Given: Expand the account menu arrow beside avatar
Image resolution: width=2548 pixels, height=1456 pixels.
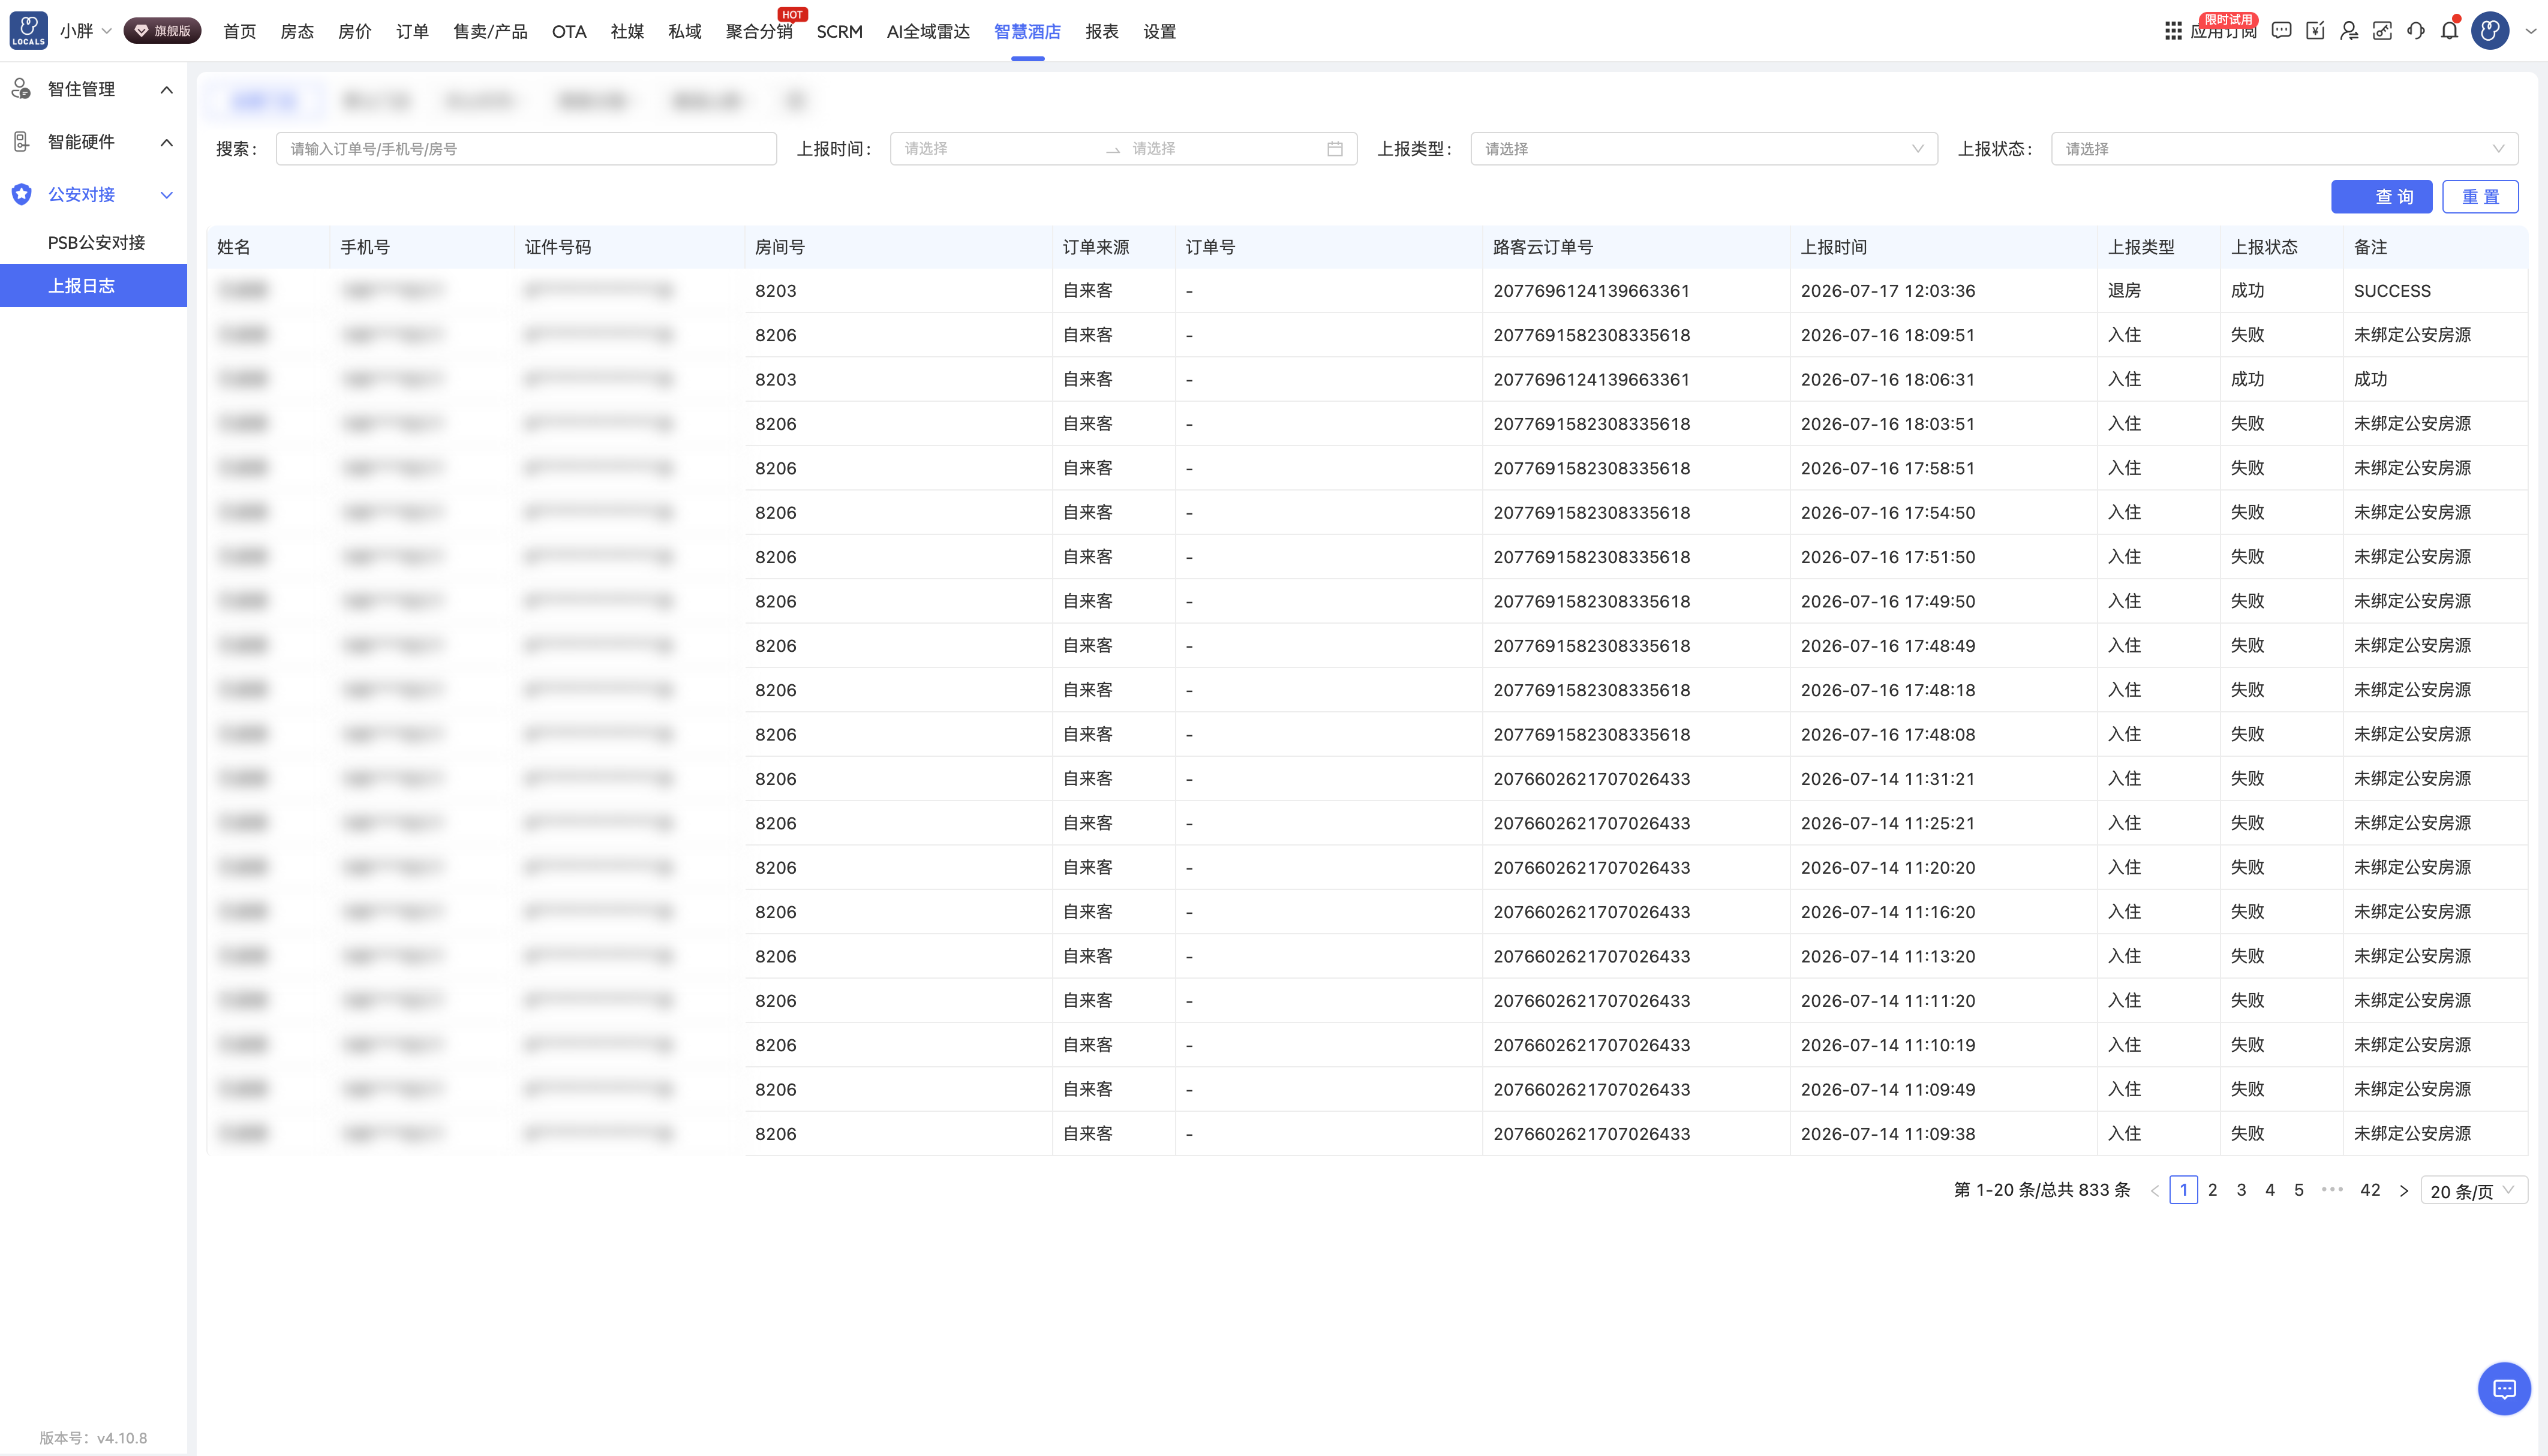Looking at the screenshot, I should (x=2530, y=31).
